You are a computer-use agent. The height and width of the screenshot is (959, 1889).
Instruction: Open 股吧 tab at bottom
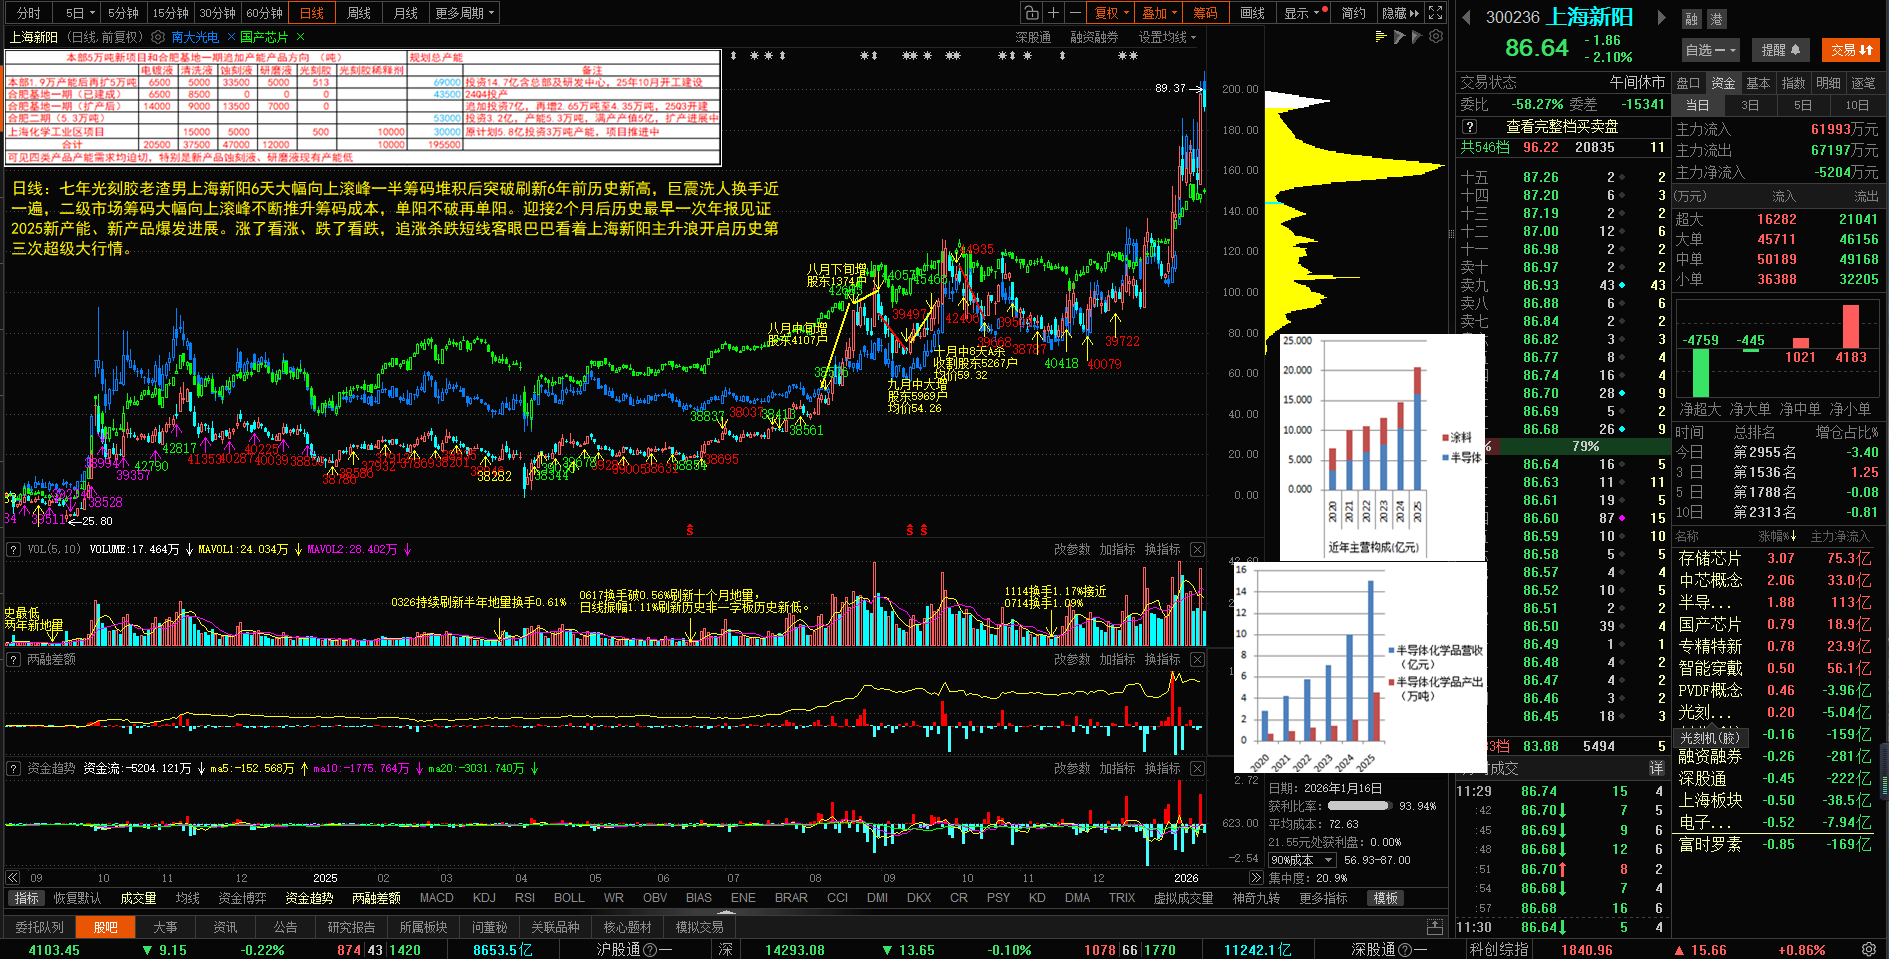pos(106,927)
